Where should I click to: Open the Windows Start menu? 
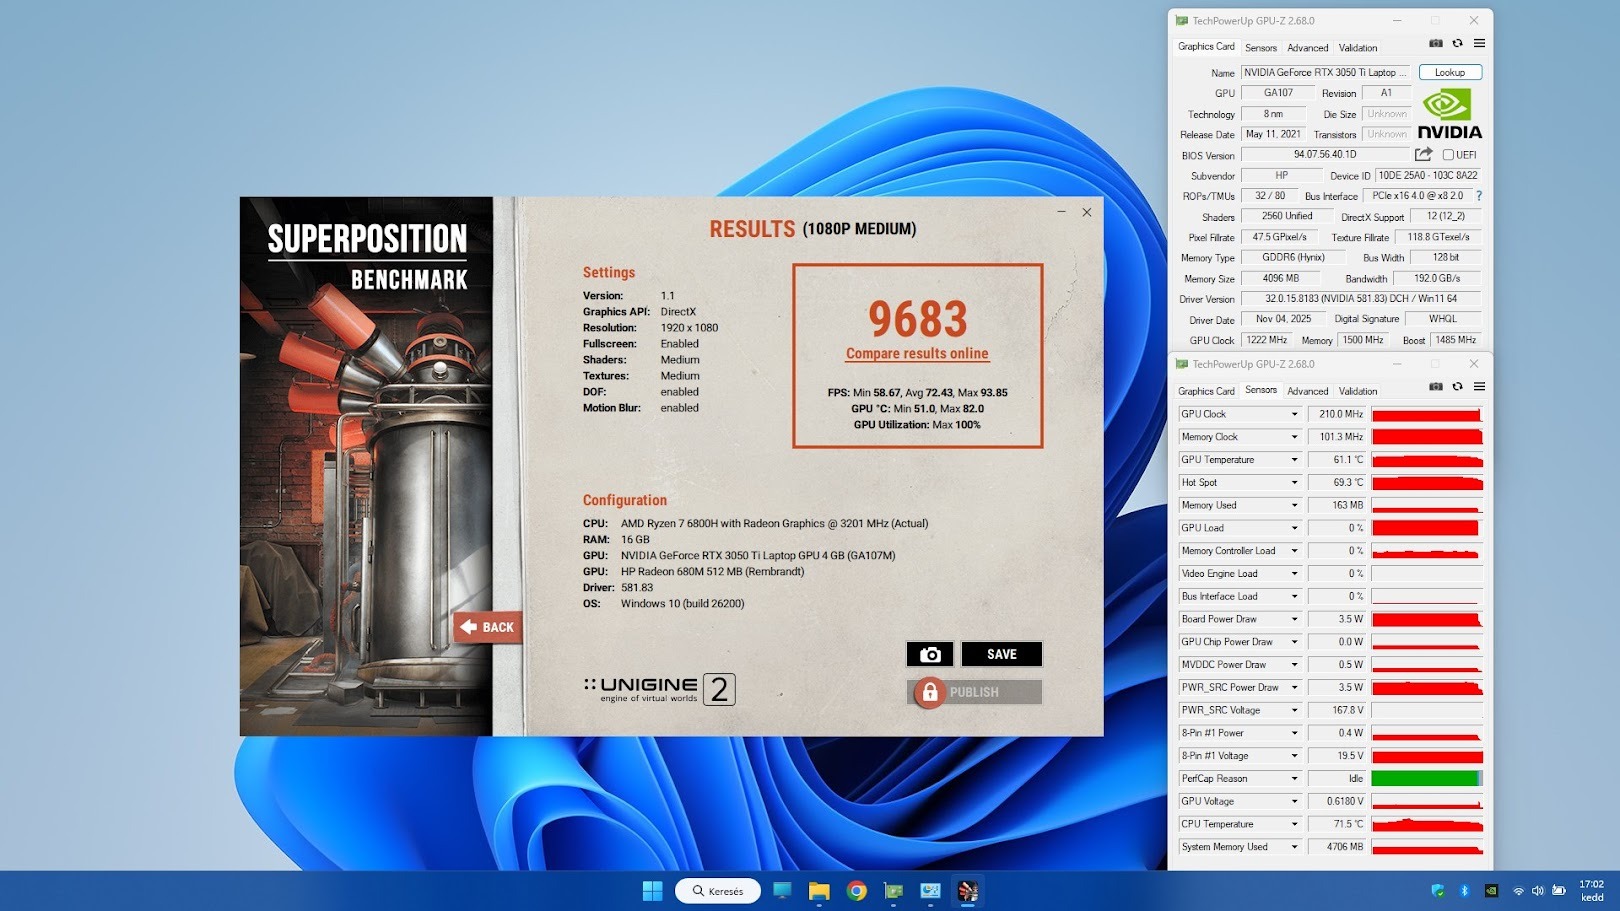pos(652,891)
